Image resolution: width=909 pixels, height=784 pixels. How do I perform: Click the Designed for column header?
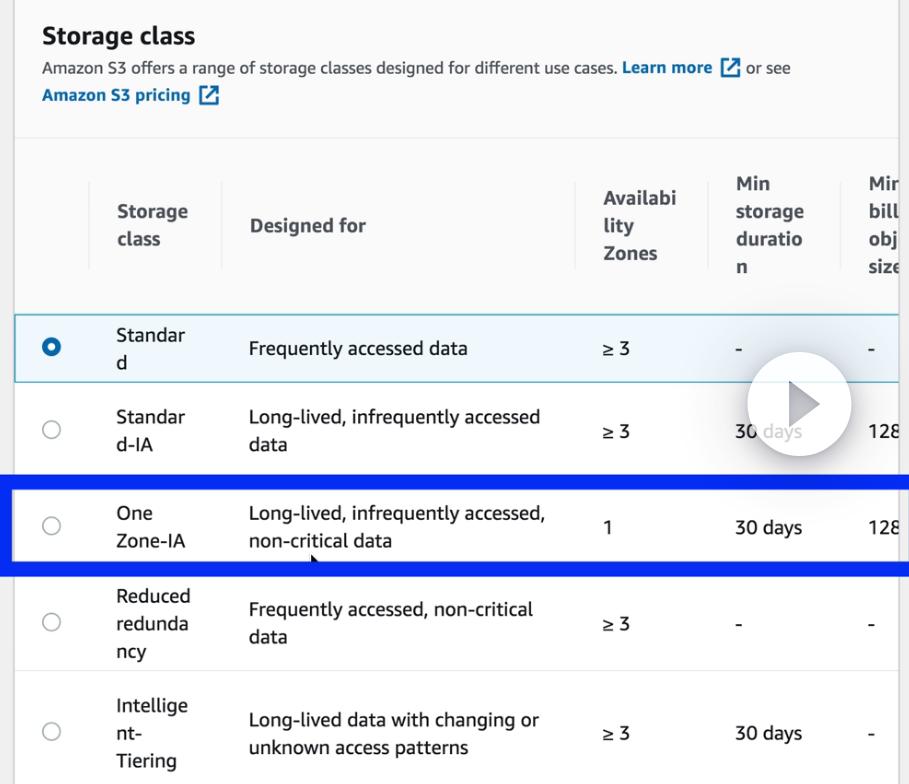(308, 226)
